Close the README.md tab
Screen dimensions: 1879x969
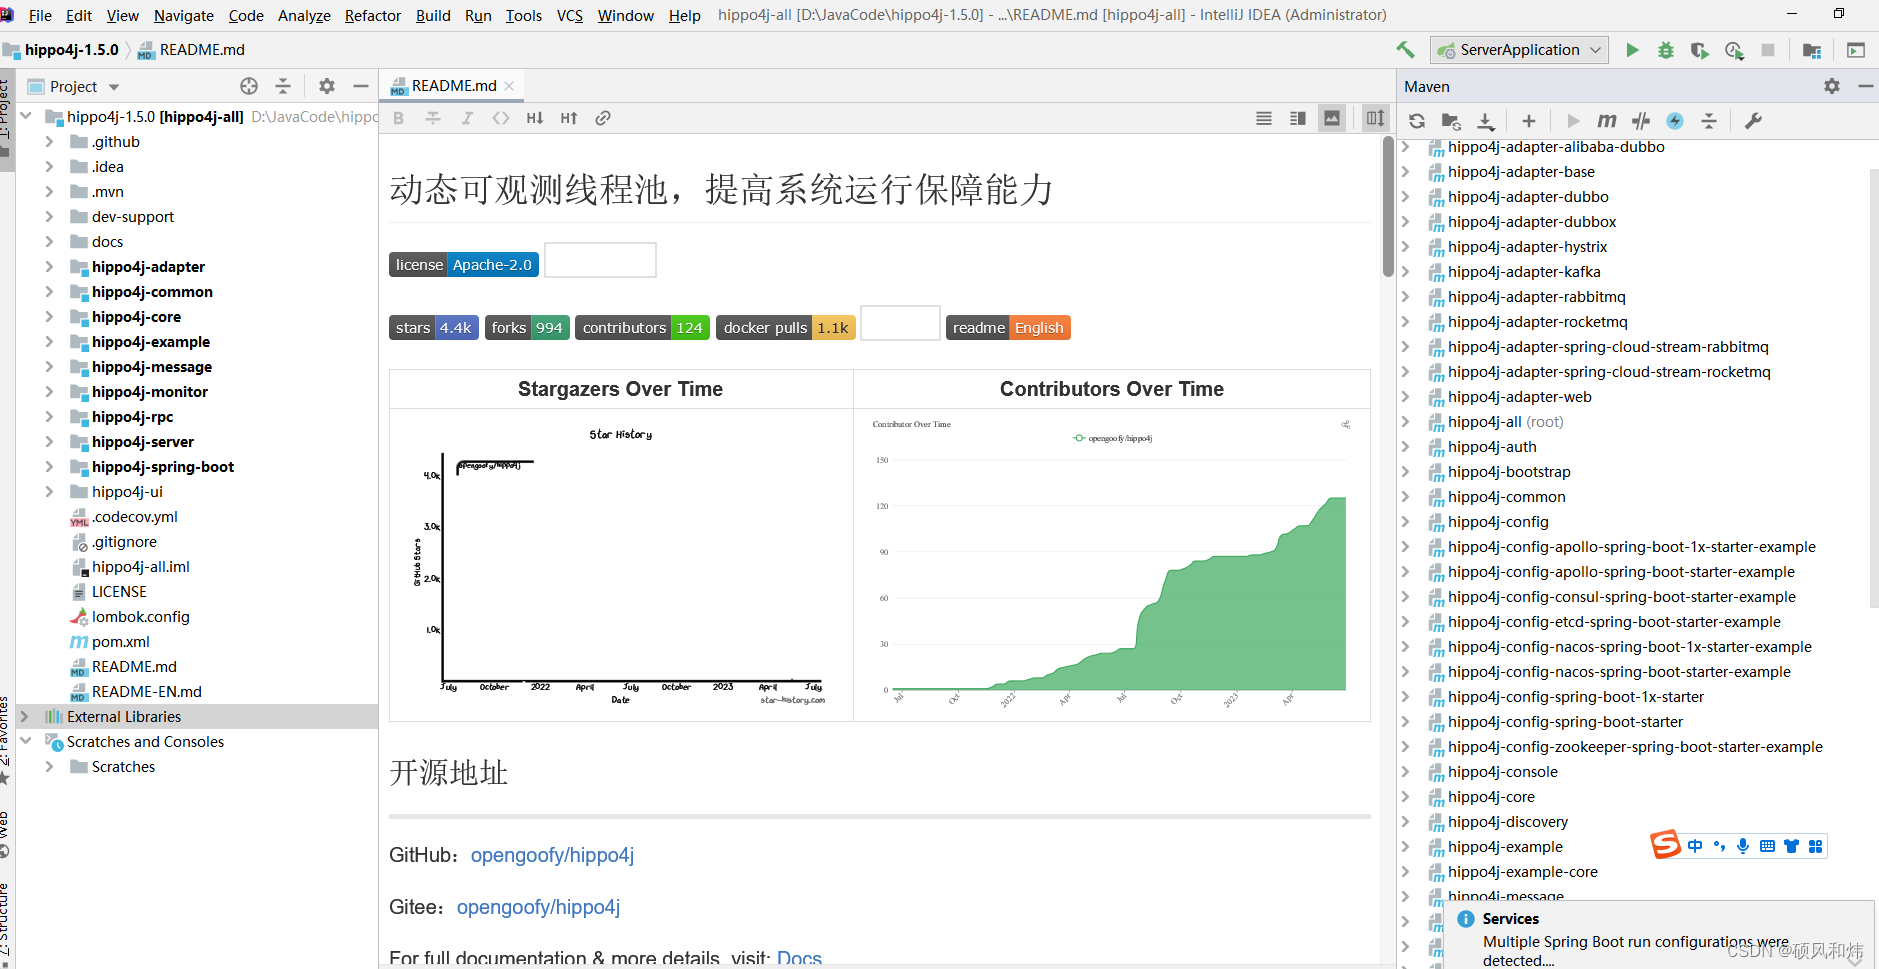(509, 86)
